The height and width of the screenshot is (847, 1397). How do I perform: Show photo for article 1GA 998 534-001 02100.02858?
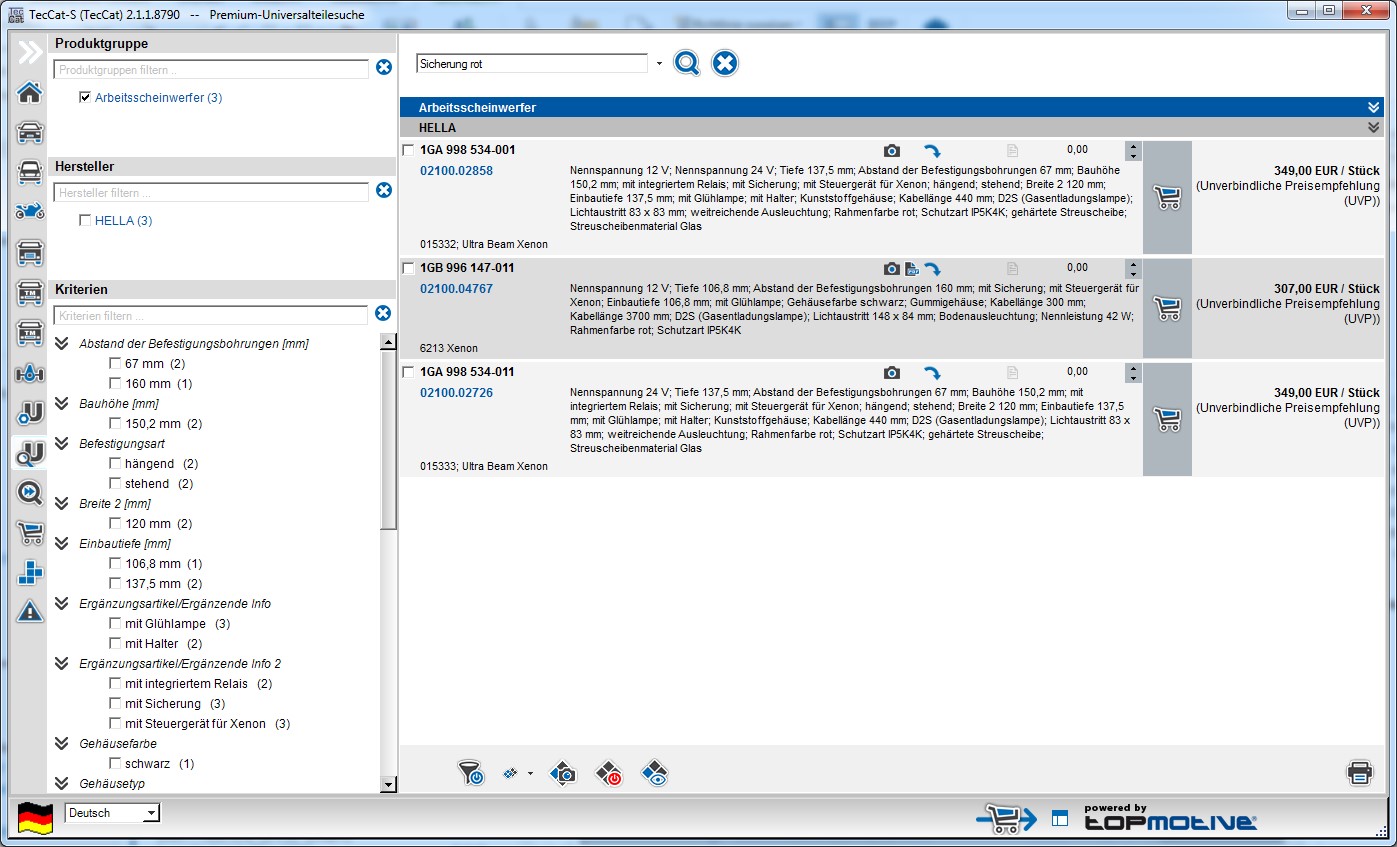pos(892,151)
